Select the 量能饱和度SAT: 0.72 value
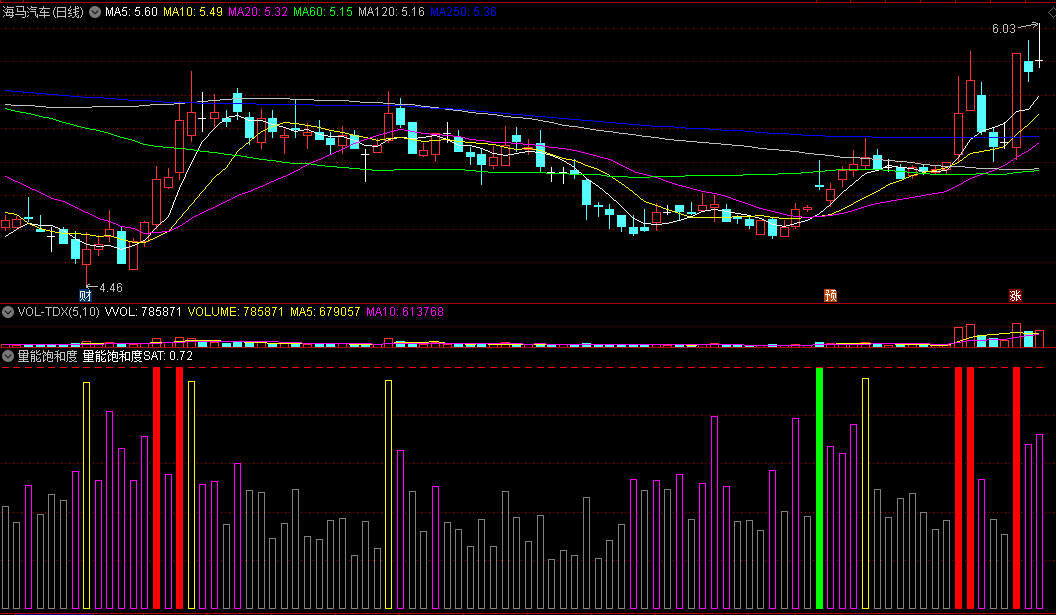Viewport: 1056px width, 615px height. (138, 356)
